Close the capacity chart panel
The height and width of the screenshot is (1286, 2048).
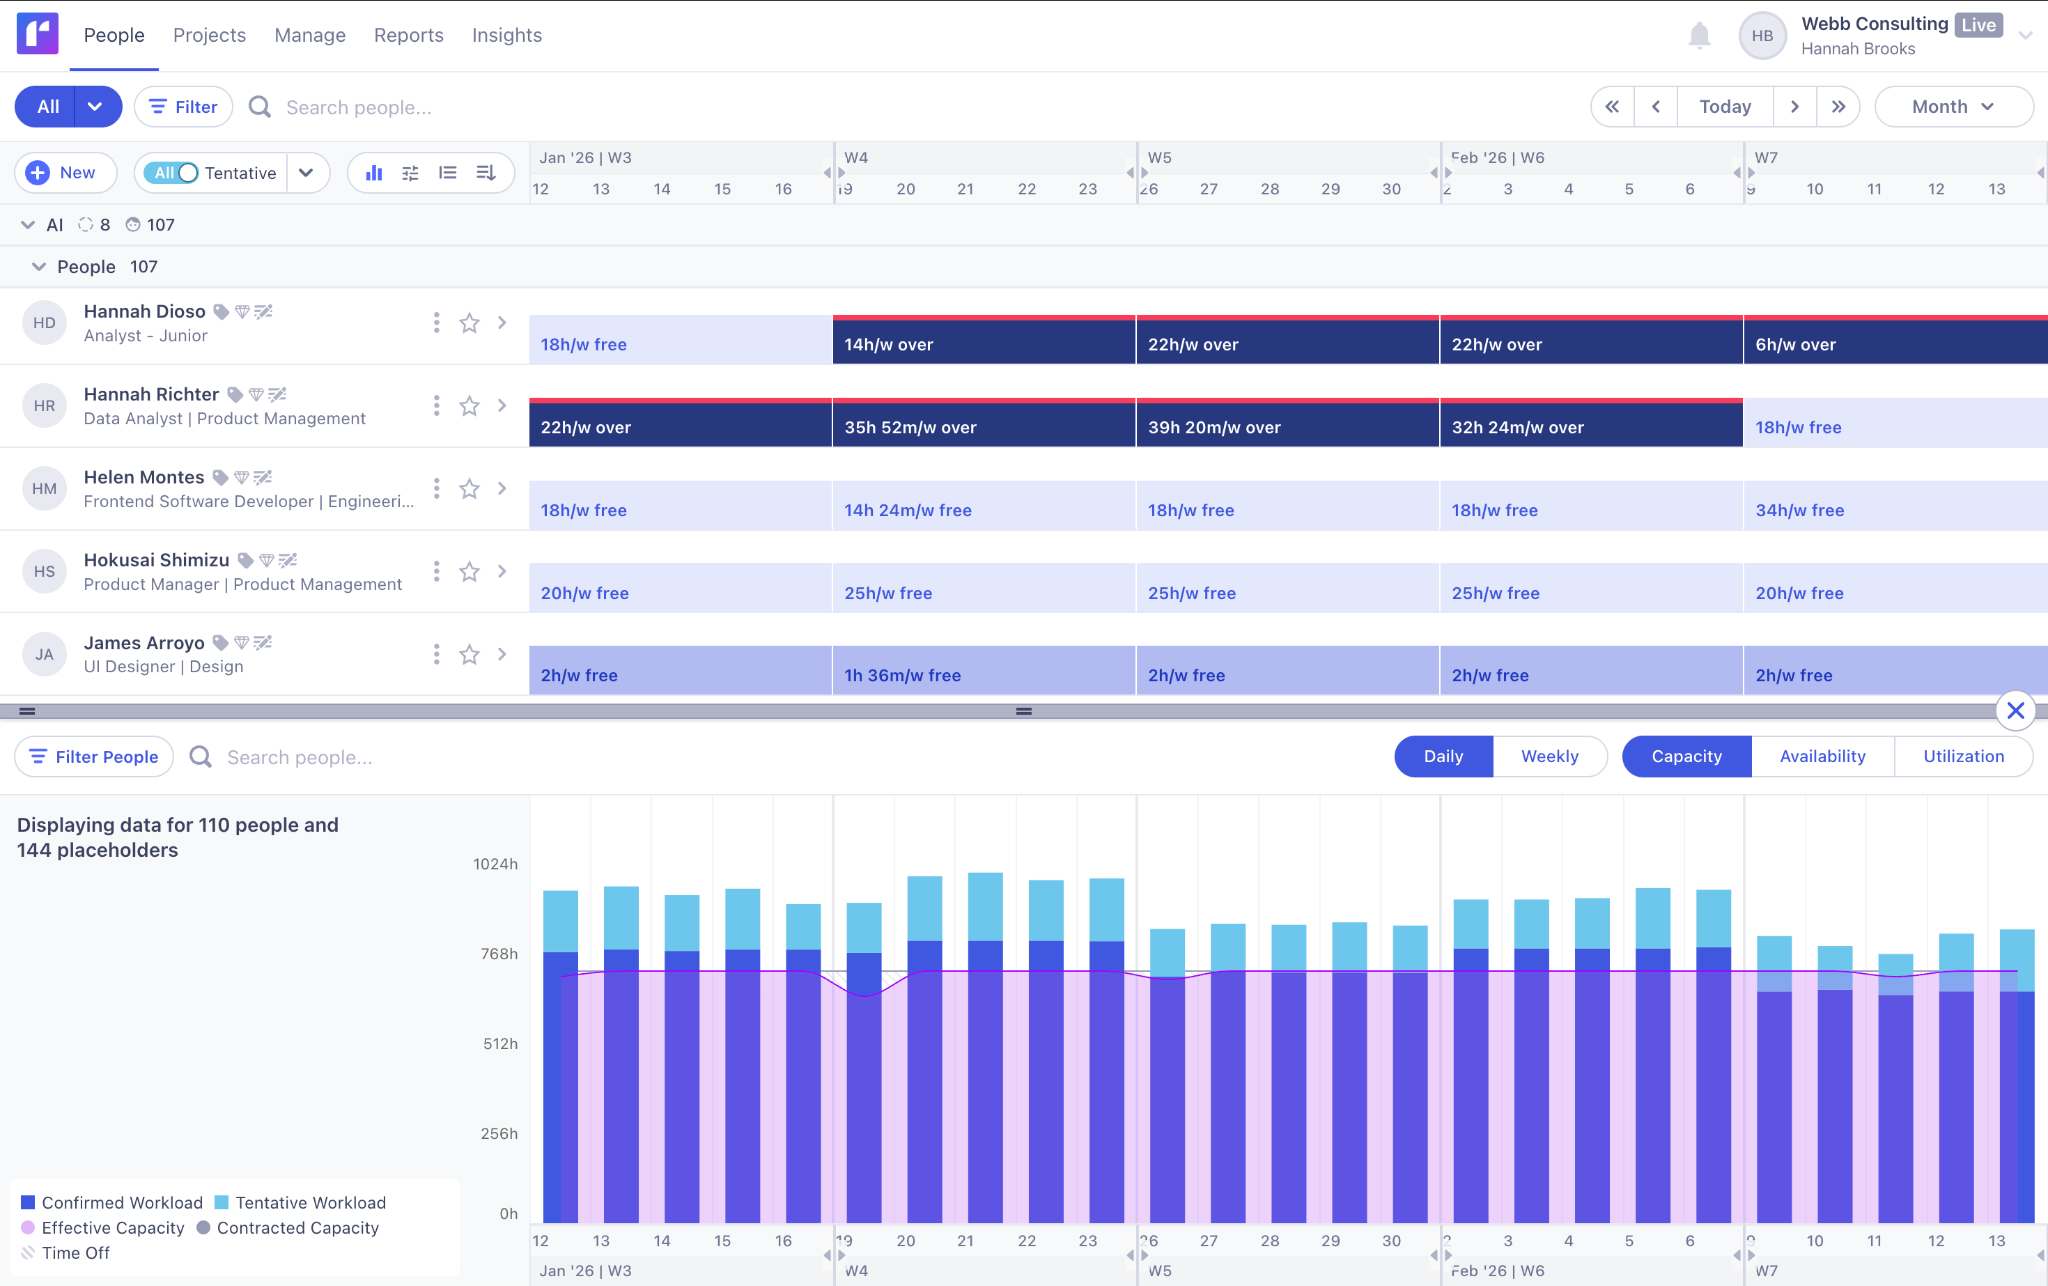(x=2015, y=711)
